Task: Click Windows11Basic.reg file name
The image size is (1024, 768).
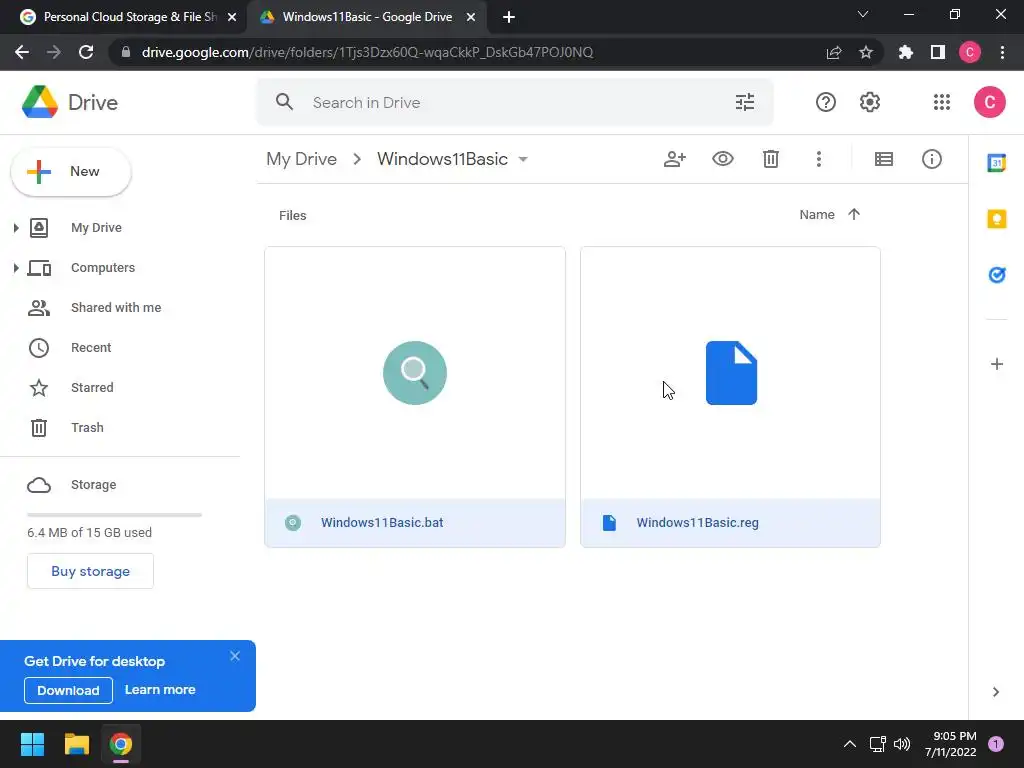Action: [697, 523]
